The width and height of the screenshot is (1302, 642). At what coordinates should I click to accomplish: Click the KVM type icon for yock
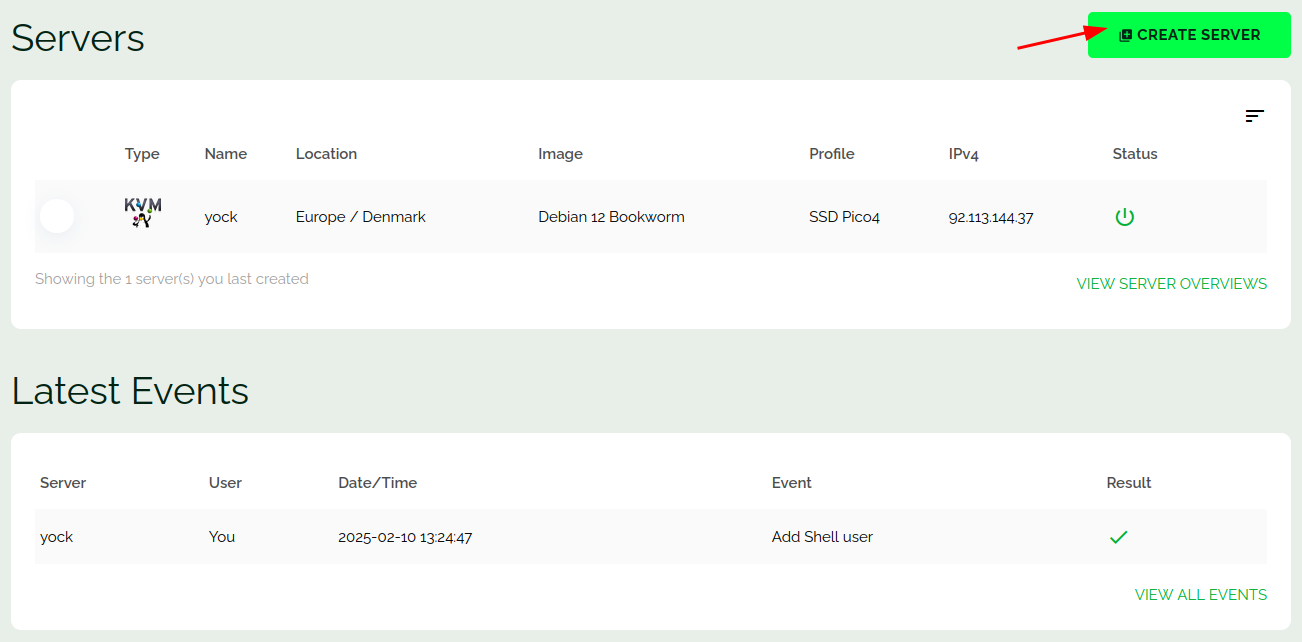pyautogui.click(x=143, y=213)
